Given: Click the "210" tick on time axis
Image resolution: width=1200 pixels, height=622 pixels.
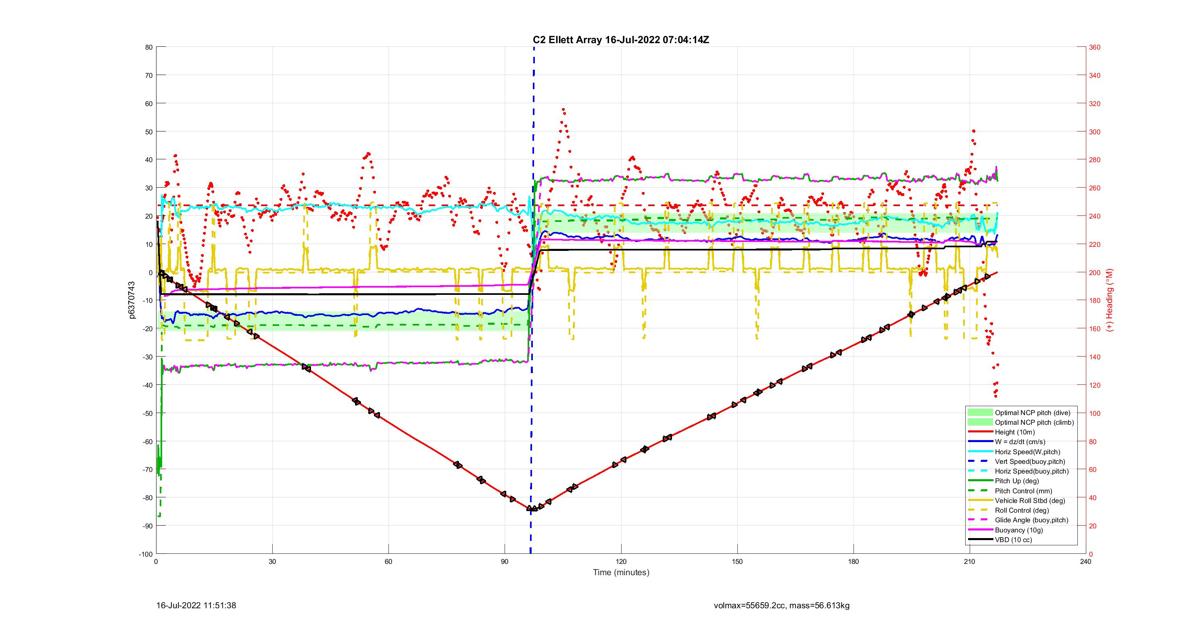Looking at the screenshot, I should [969, 563].
